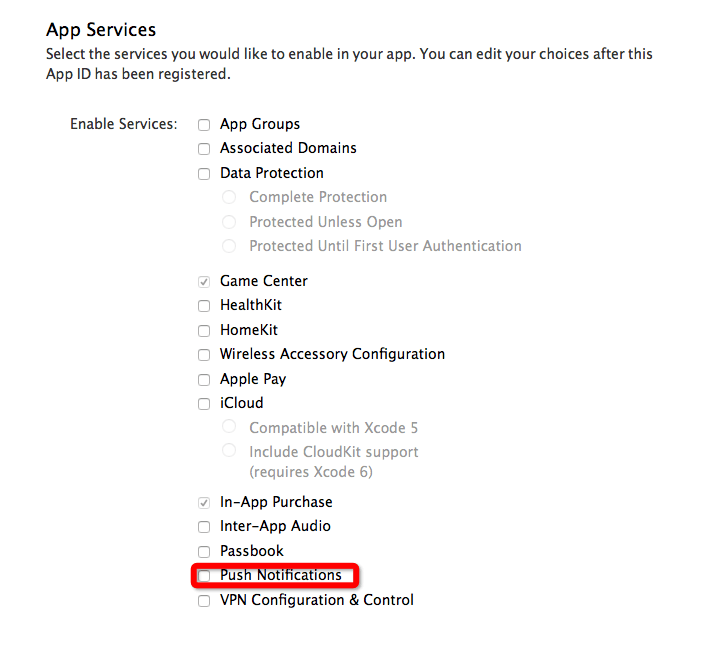Enable the iCloud service checkbox
The image size is (714, 645).
point(204,404)
